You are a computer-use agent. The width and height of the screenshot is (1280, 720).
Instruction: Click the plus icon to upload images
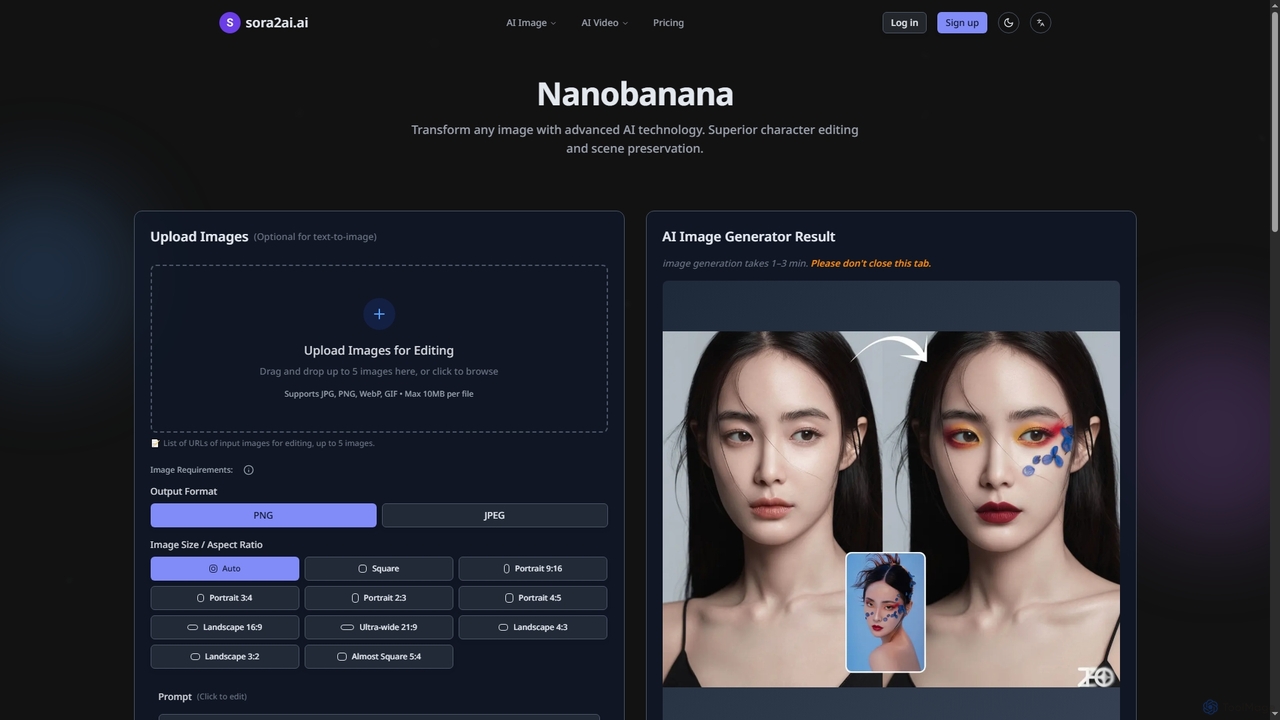(379, 314)
